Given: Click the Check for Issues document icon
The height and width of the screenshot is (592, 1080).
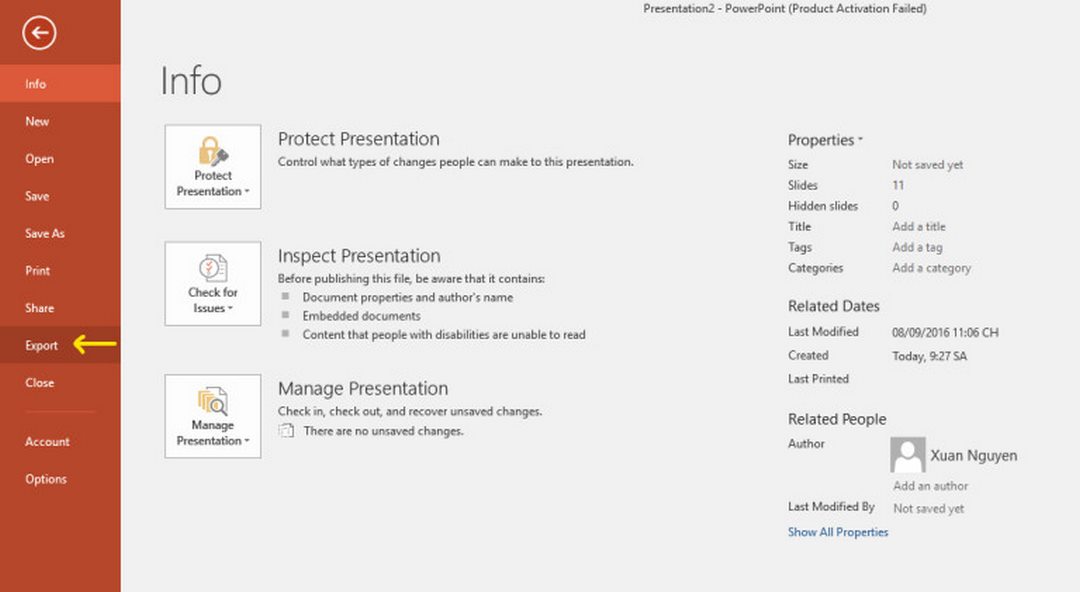Looking at the screenshot, I should (x=213, y=268).
